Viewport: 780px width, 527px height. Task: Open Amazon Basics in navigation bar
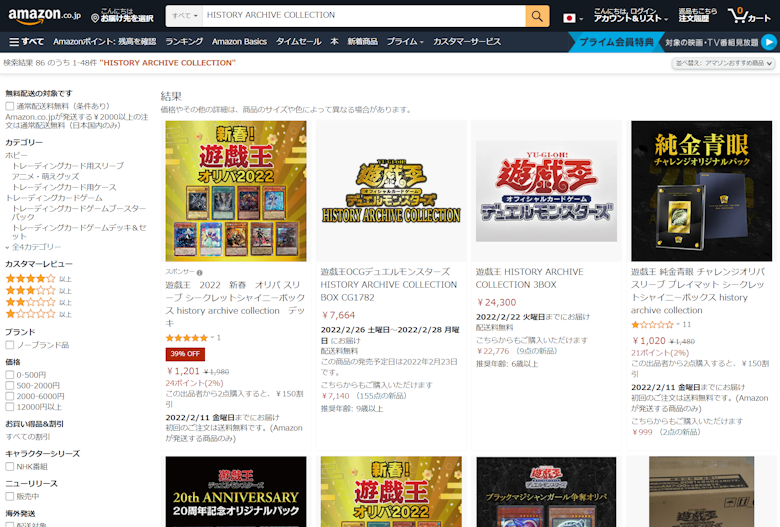(239, 42)
